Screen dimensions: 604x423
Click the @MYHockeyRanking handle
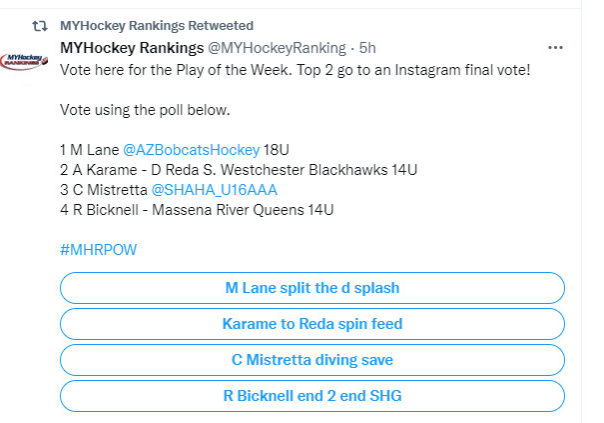[x=277, y=48]
